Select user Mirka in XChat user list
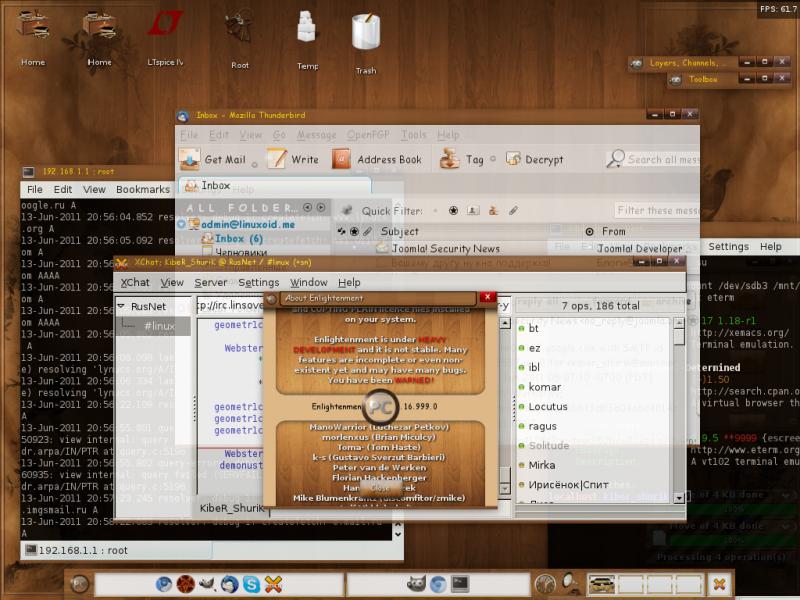This screenshot has height=600, width=800. pyautogui.click(x=542, y=465)
